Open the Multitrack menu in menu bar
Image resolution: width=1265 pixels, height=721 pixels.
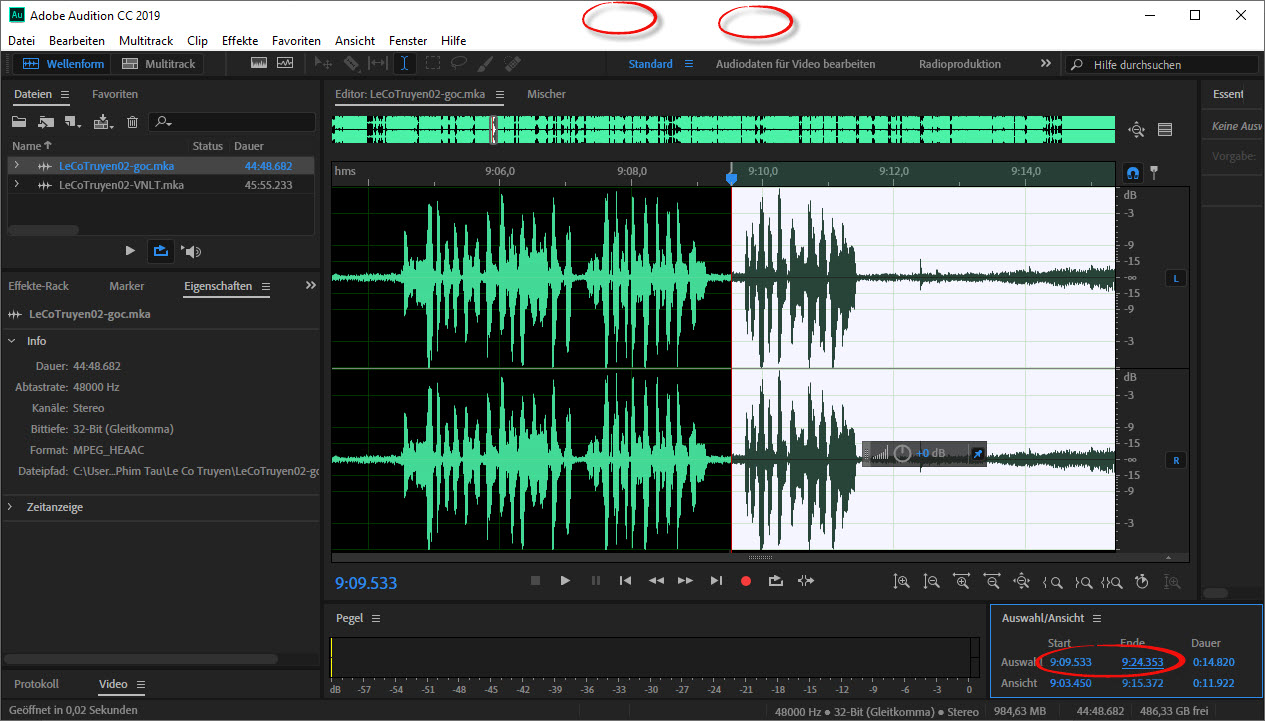(x=146, y=41)
